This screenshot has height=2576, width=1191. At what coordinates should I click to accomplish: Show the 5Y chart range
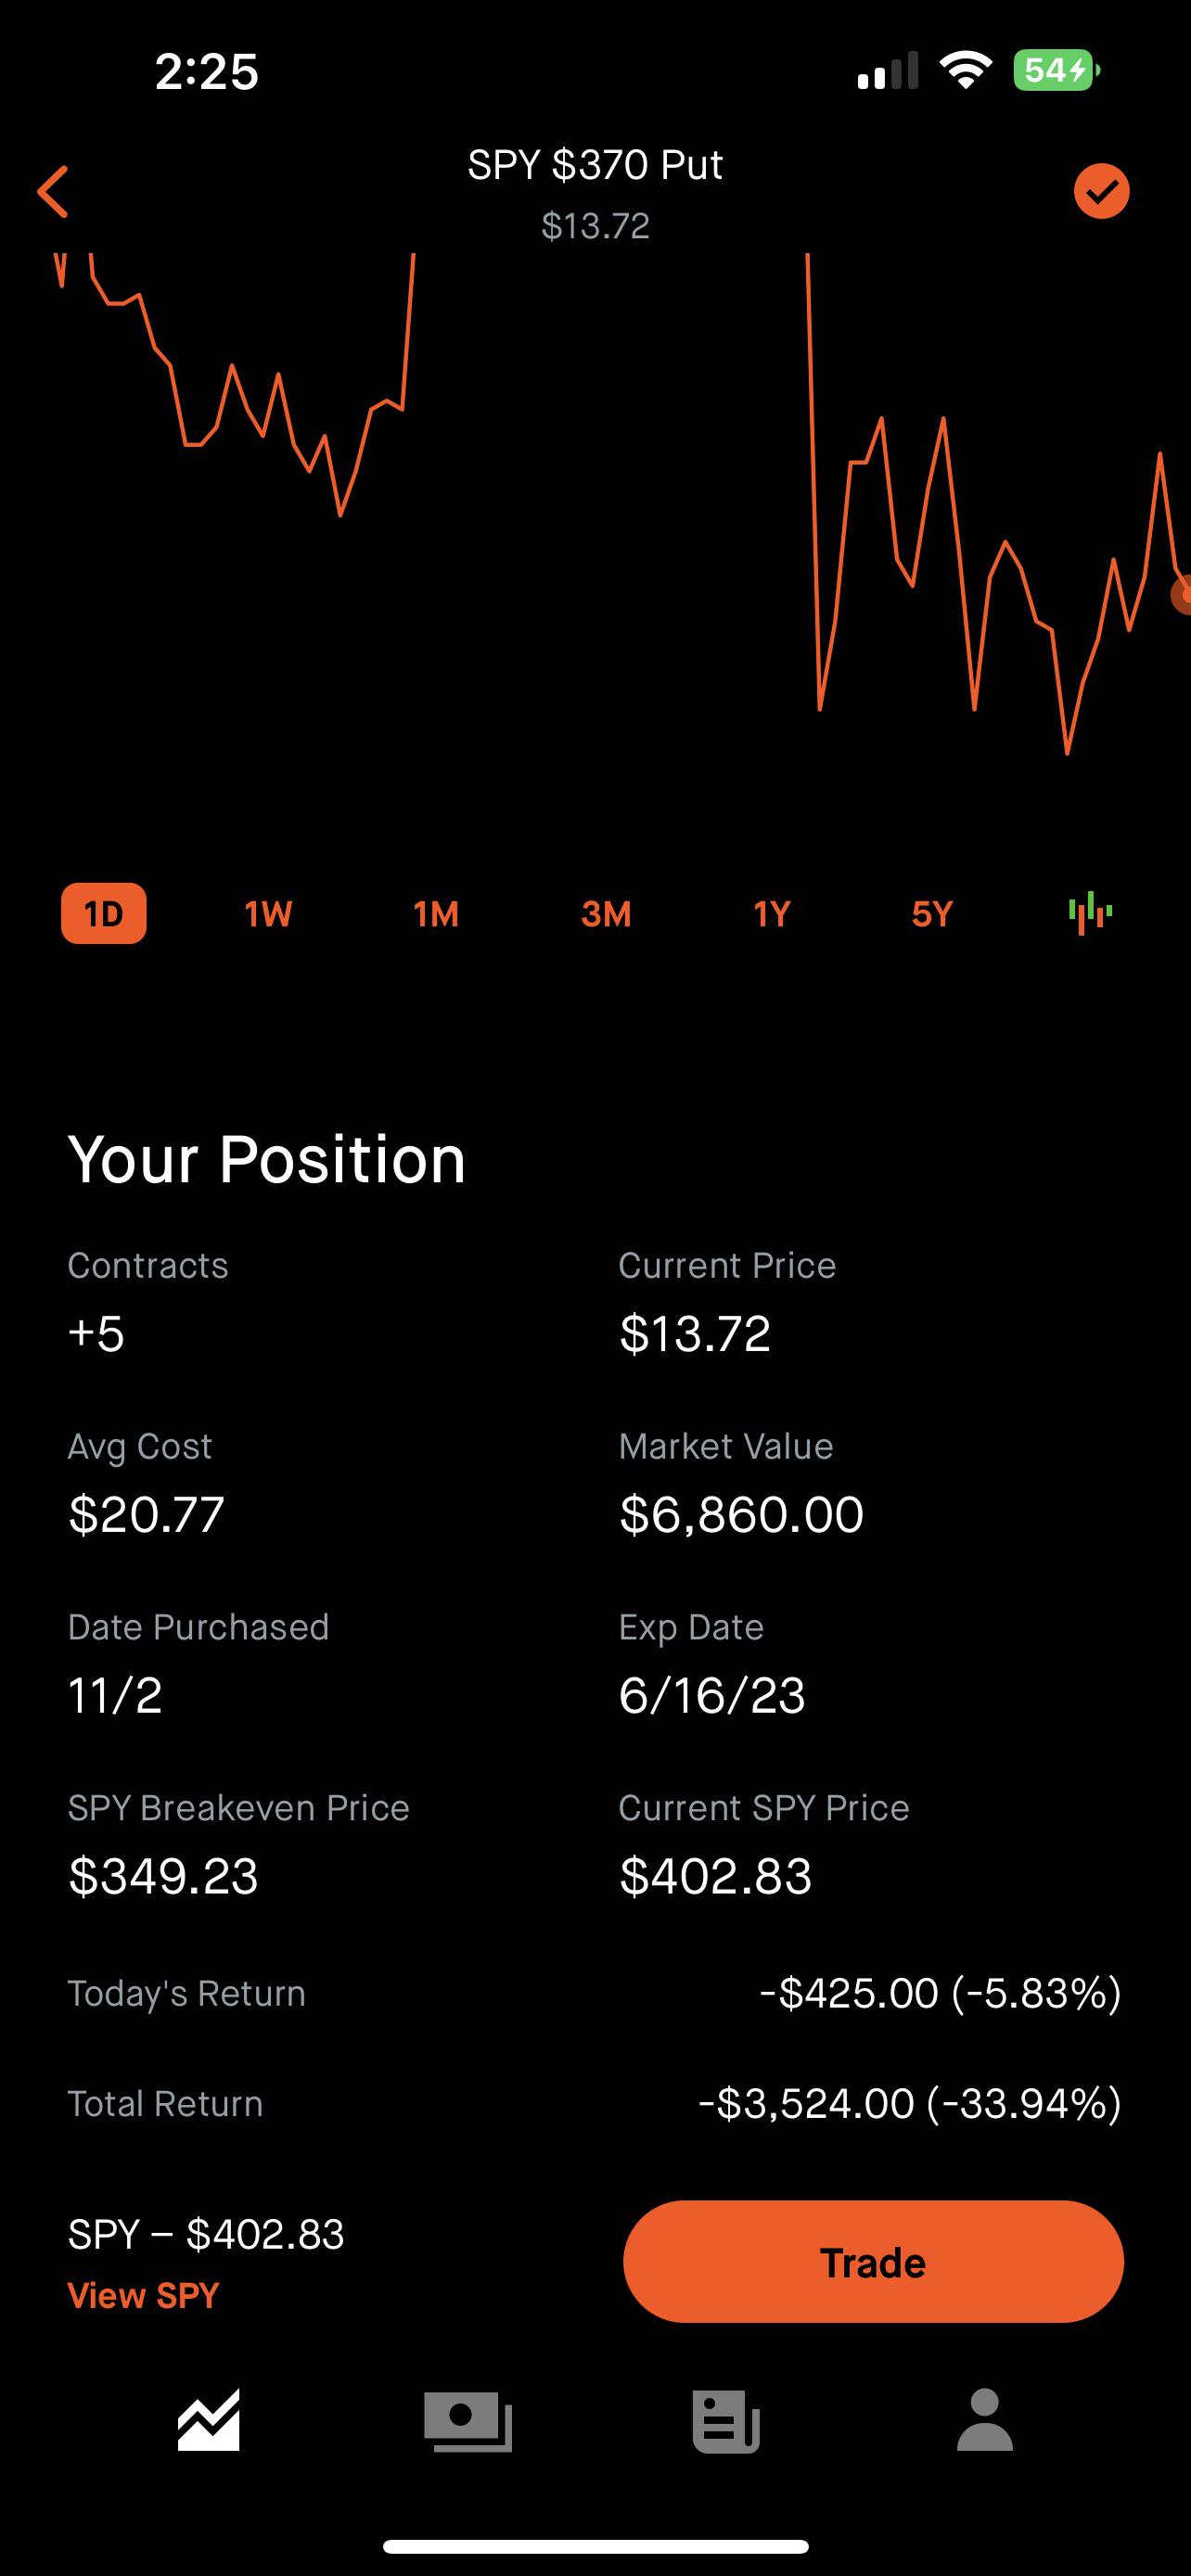[932, 913]
